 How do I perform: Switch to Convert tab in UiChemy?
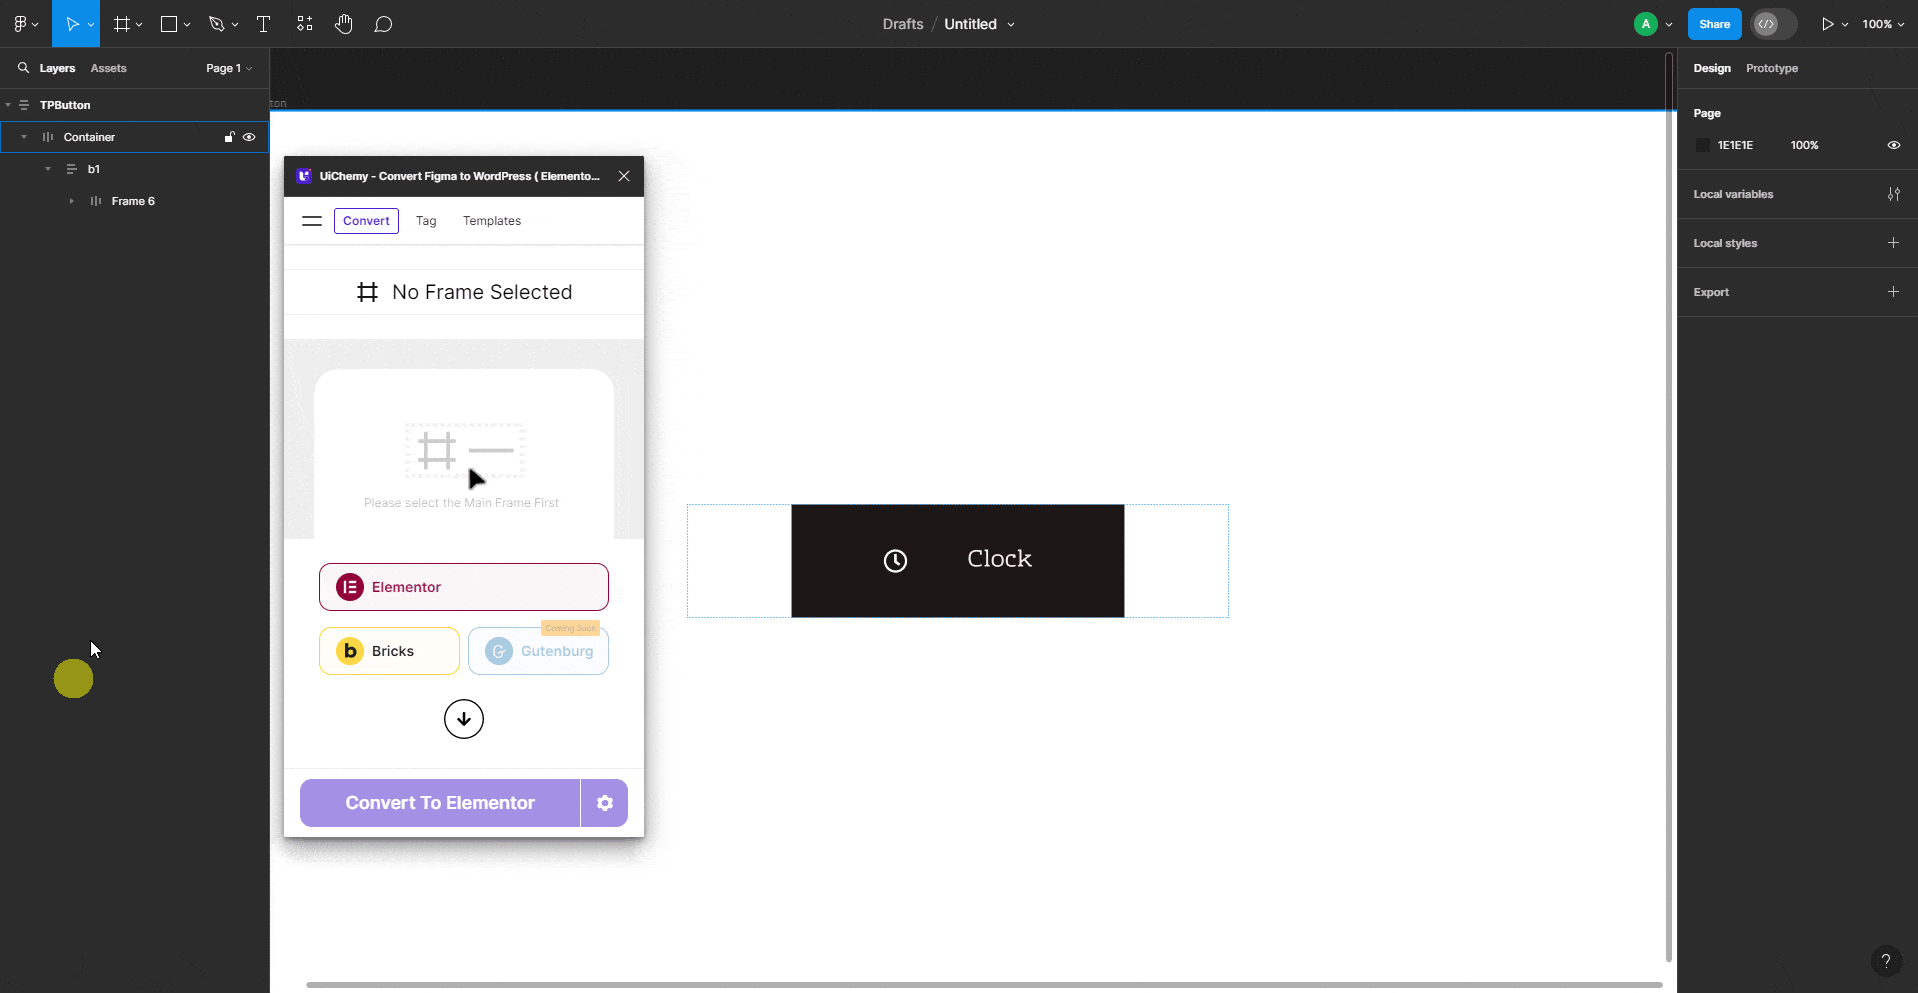366,221
